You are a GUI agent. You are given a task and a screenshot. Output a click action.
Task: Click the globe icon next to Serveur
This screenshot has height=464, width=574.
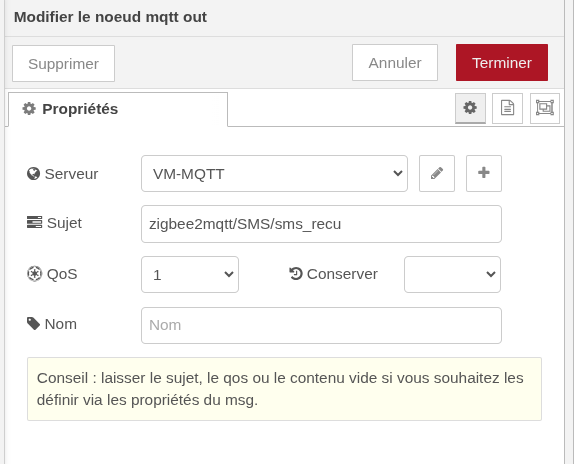click(x=33, y=174)
